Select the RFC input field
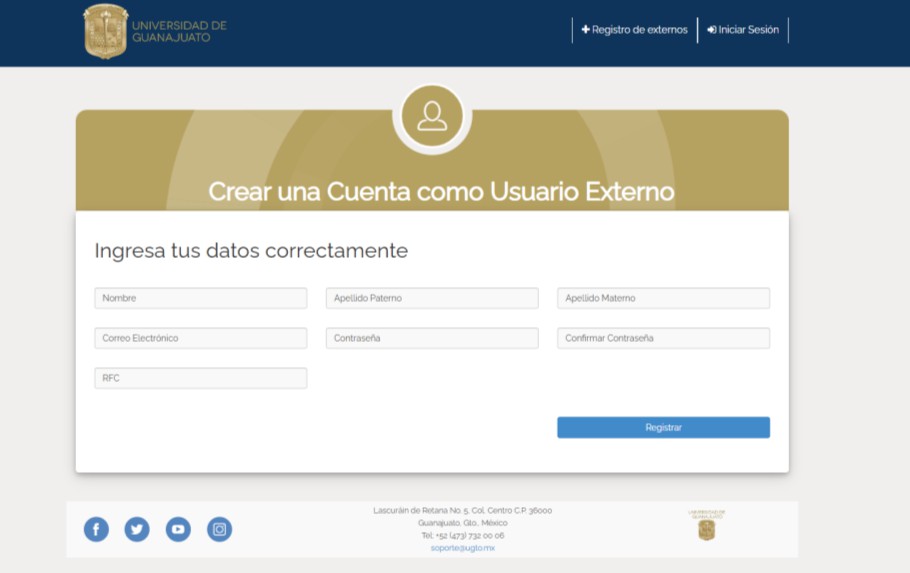This screenshot has width=910, height=573. pos(201,378)
